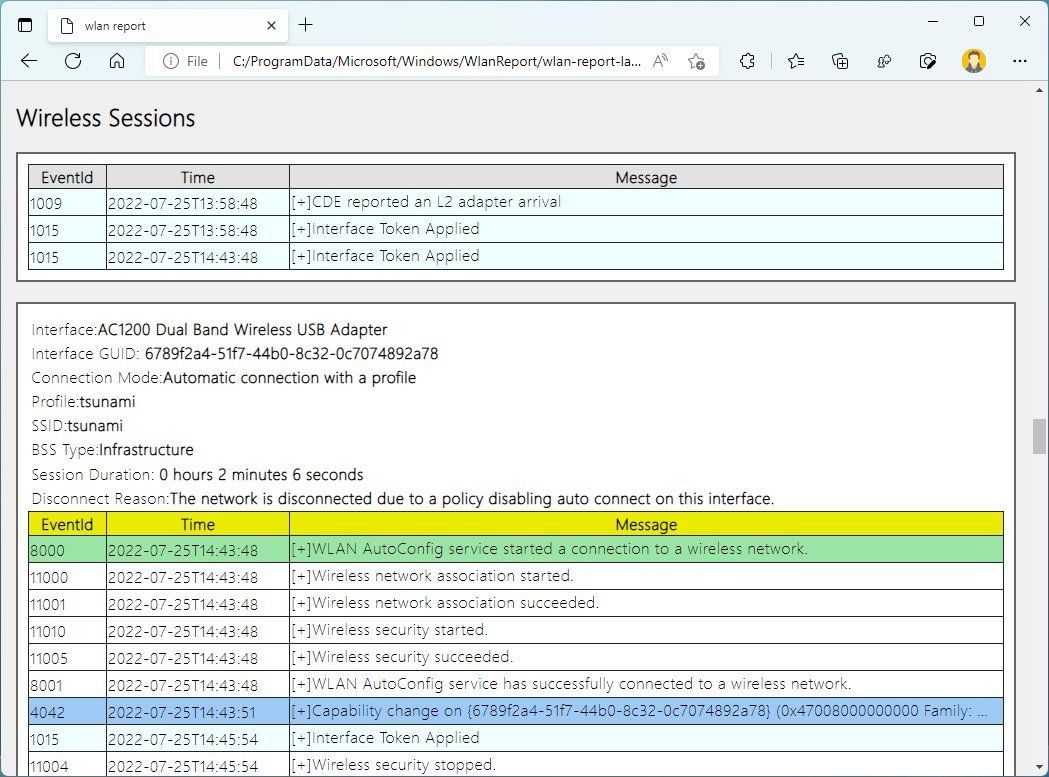Screen dimensions: 1049x777
Task: Click the vertical scrollbar thumb
Action: pos(1038,435)
